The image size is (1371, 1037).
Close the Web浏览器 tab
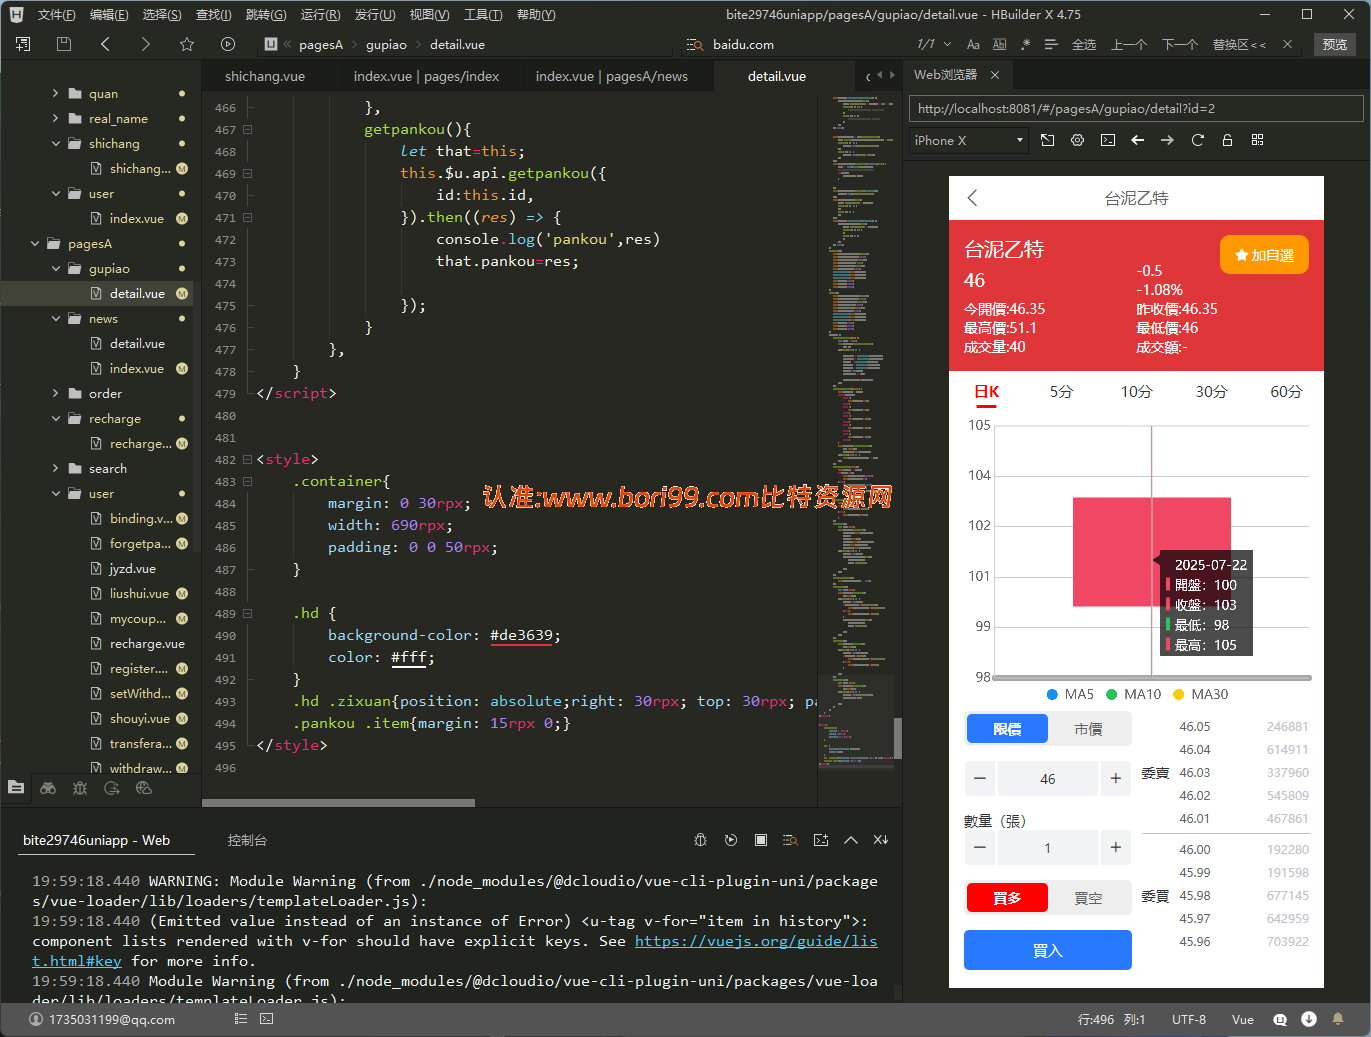(994, 75)
